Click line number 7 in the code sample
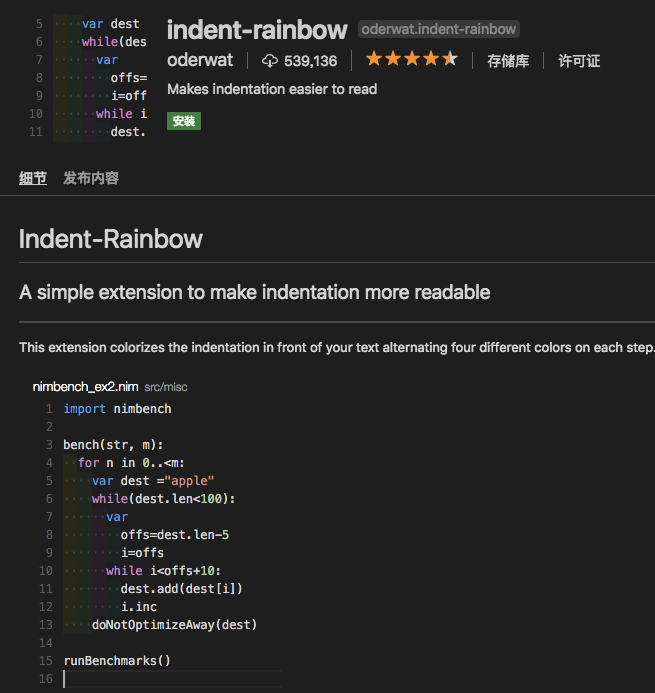 click(49, 517)
